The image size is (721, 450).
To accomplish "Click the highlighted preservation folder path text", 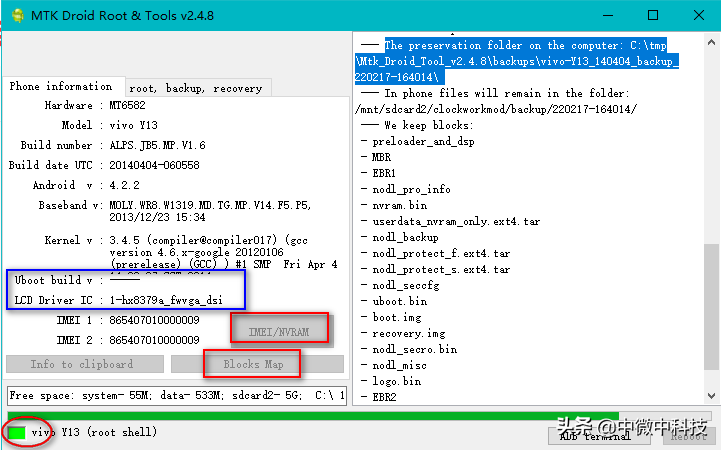I will tap(516, 61).
